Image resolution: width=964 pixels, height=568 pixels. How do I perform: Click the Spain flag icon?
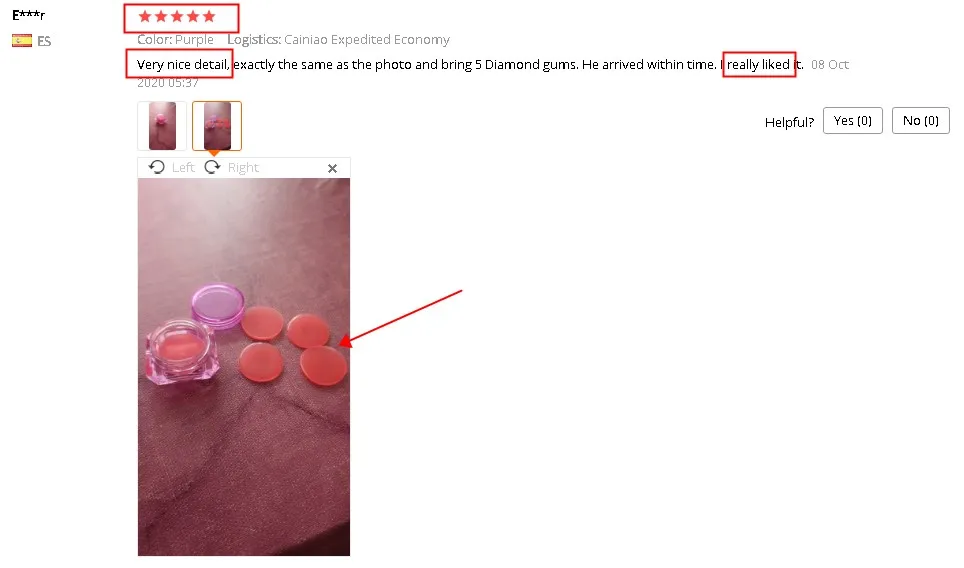click(x=22, y=41)
